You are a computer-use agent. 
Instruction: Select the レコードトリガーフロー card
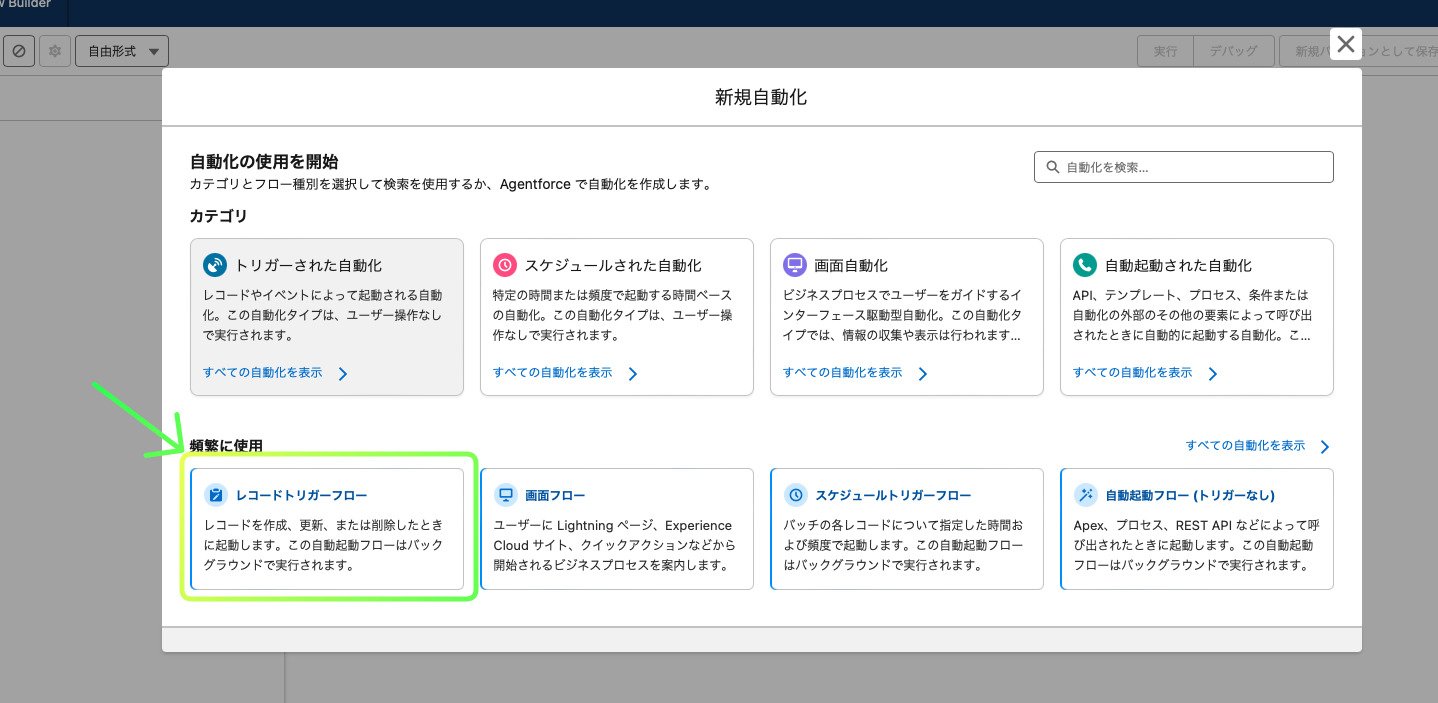[327, 529]
